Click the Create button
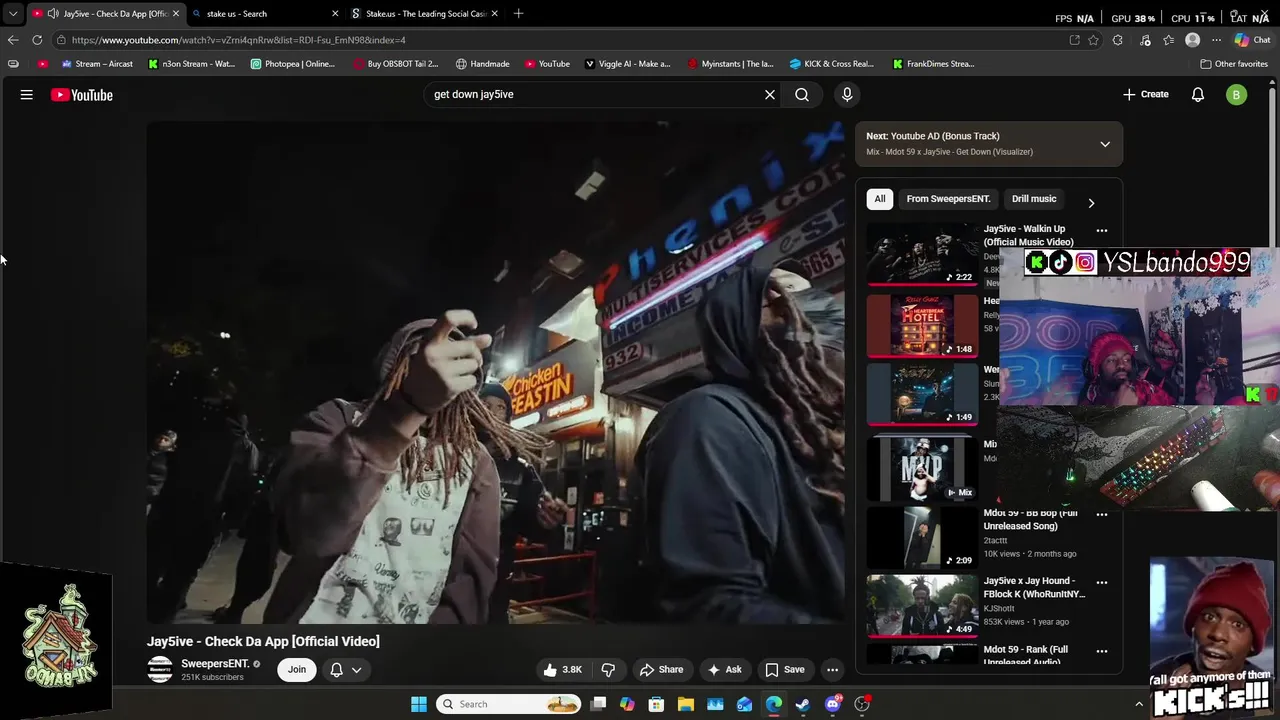The image size is (1280, 720). 1146,95
